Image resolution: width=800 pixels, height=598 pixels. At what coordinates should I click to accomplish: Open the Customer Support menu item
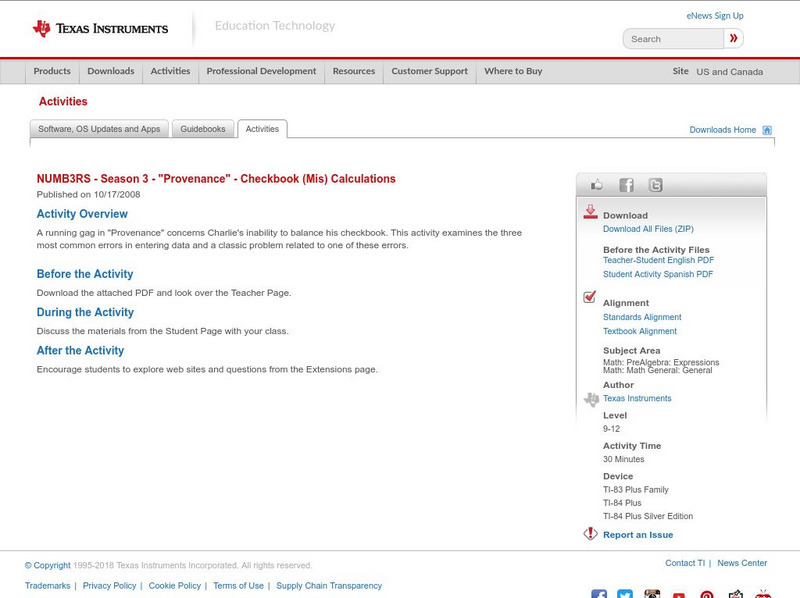pyautogui.click(x=429, y=71)
